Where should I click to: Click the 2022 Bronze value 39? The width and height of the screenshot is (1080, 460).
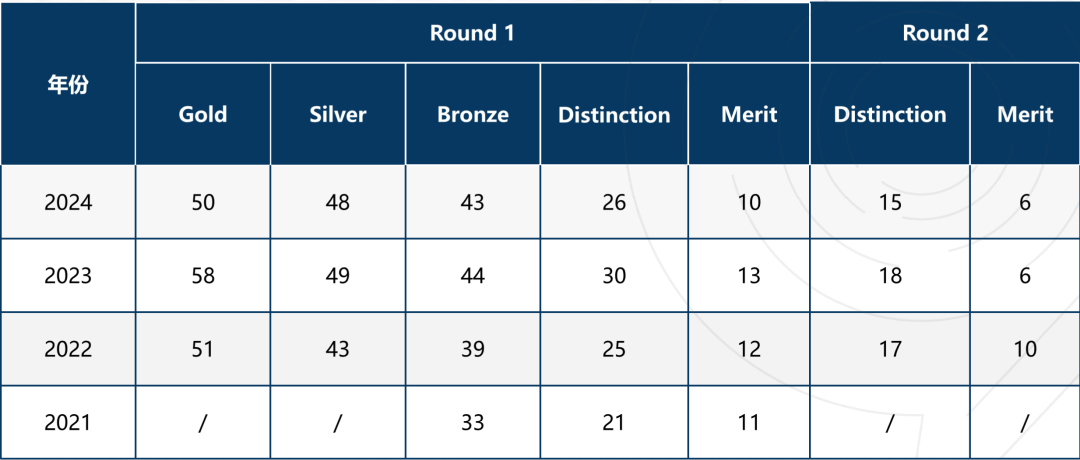click(472, 348)
